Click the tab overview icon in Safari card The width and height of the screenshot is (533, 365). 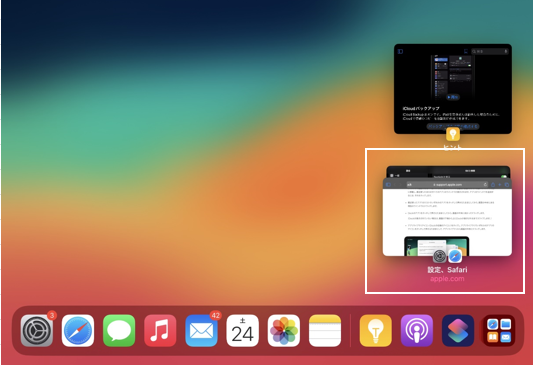click(506, 185)
